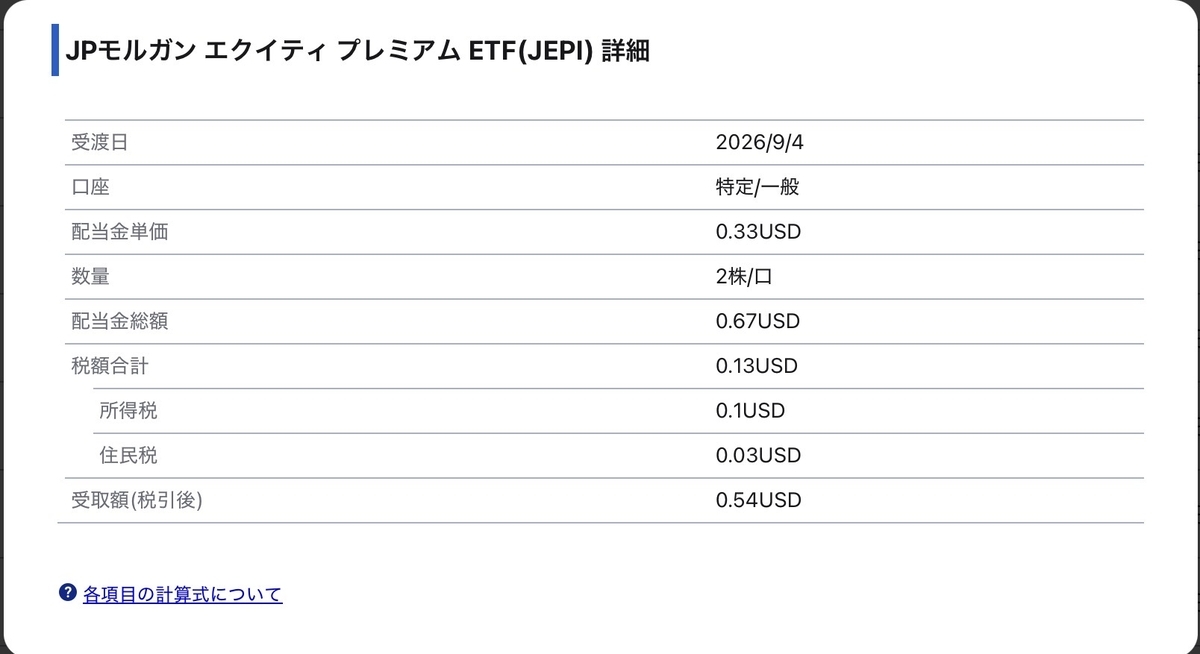Viewport: 1200px width, 654px height.
Task: Select the 0.67USD total dividend value
Action: coord(758,322)
